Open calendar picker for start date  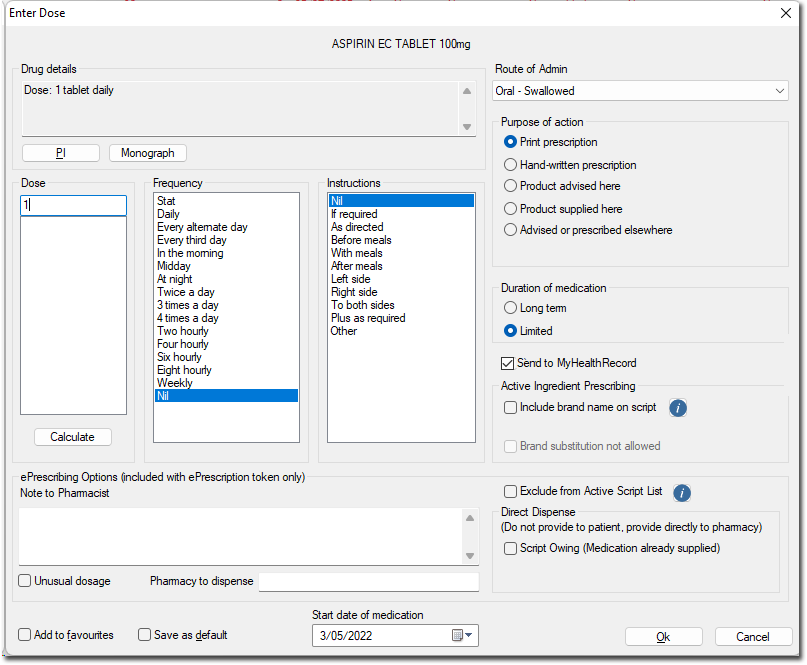coord(464,636)
